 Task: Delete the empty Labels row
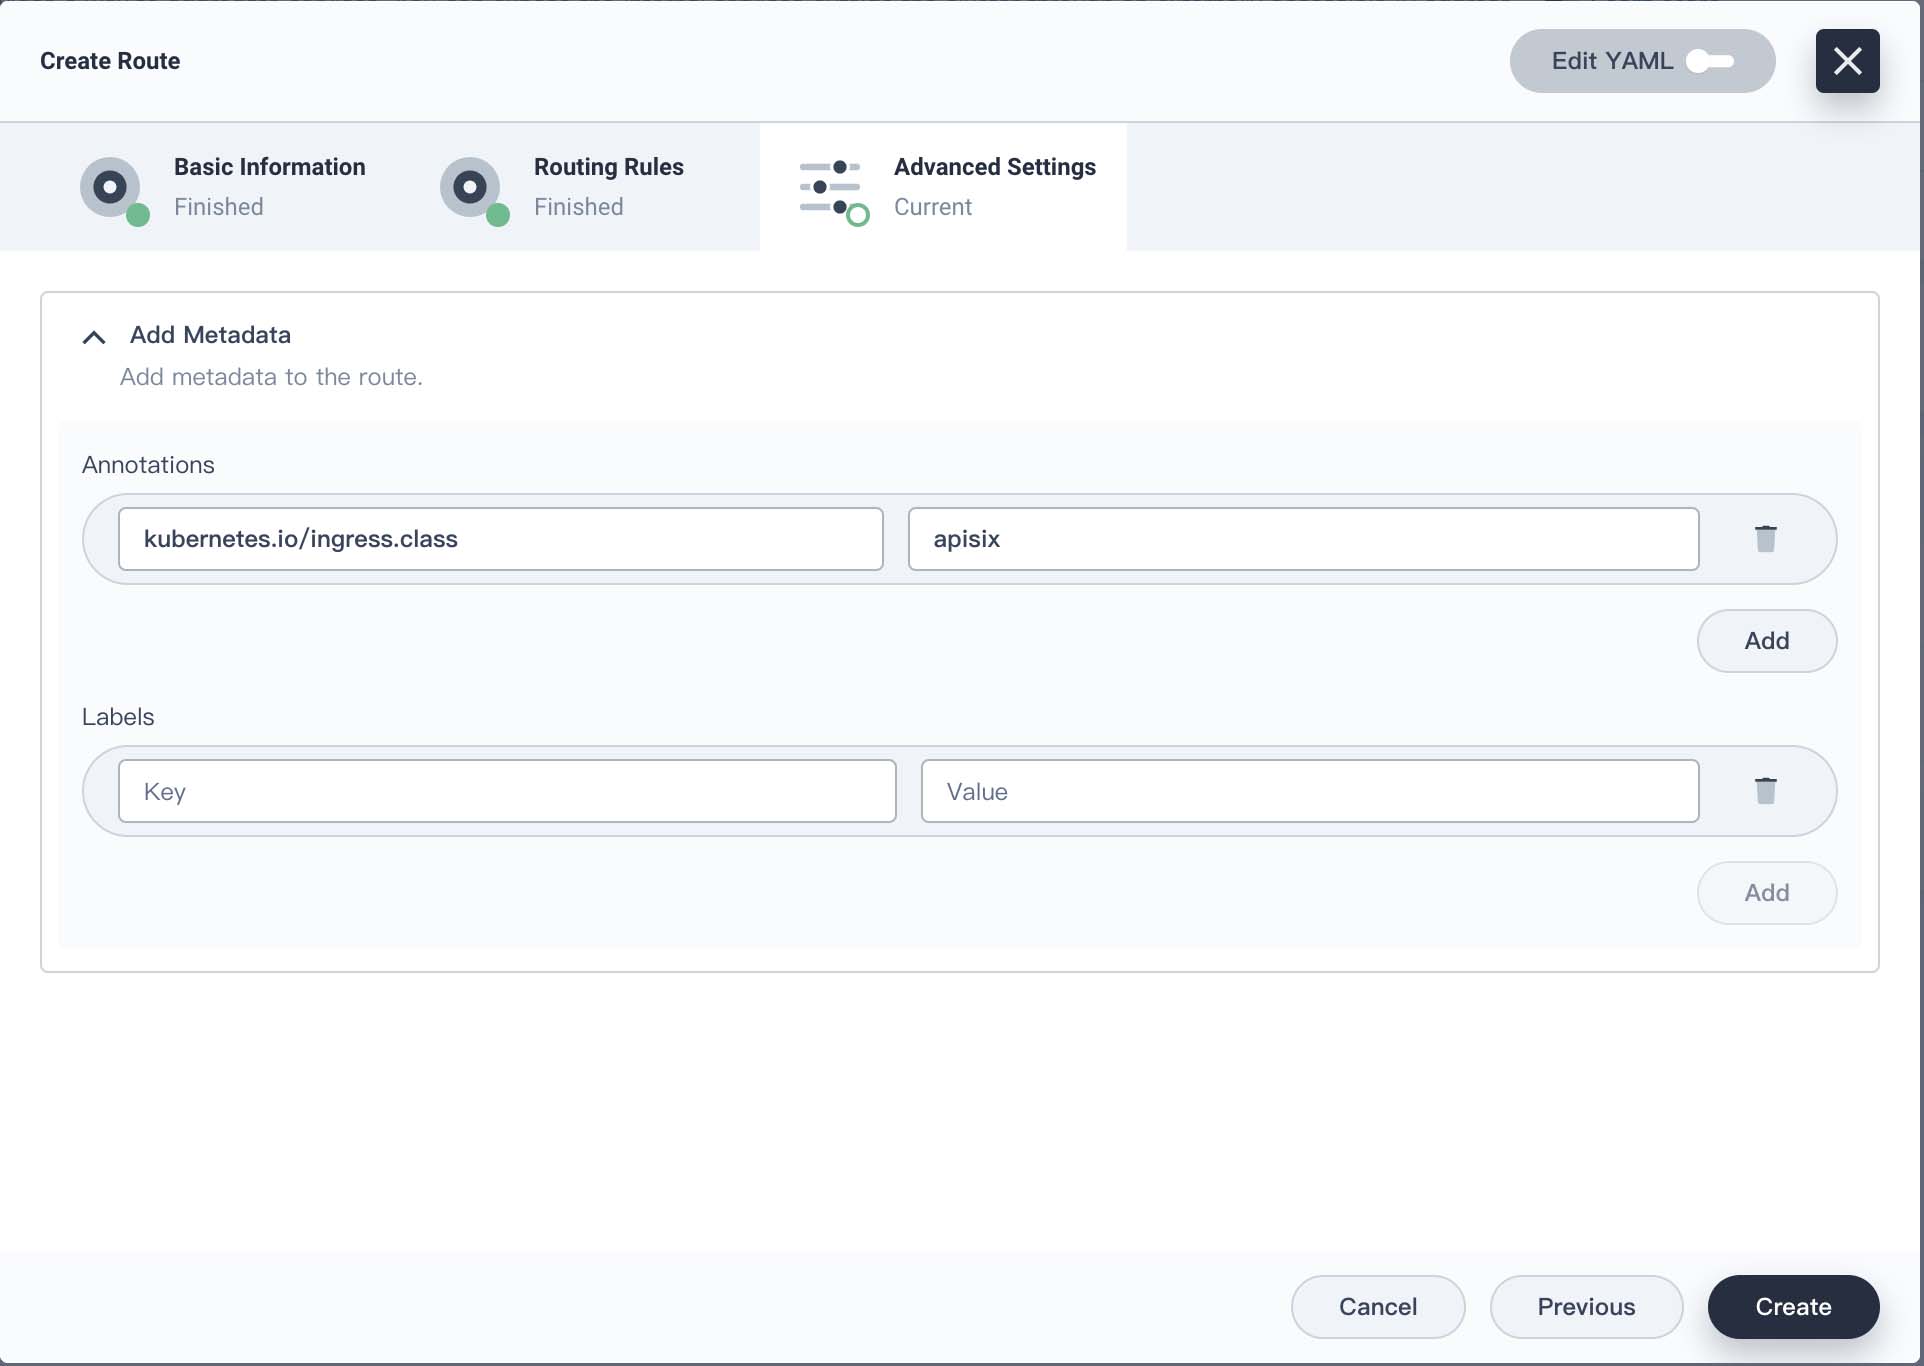[1765, 791]
